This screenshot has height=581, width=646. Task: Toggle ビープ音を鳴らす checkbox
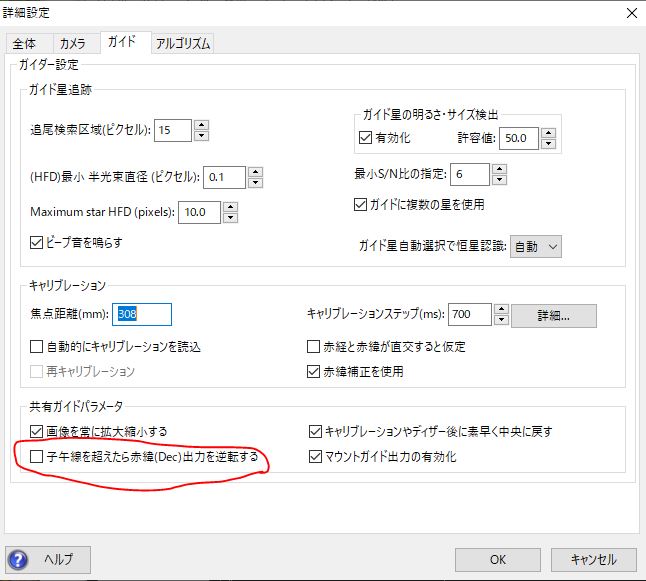click(37, 241)
